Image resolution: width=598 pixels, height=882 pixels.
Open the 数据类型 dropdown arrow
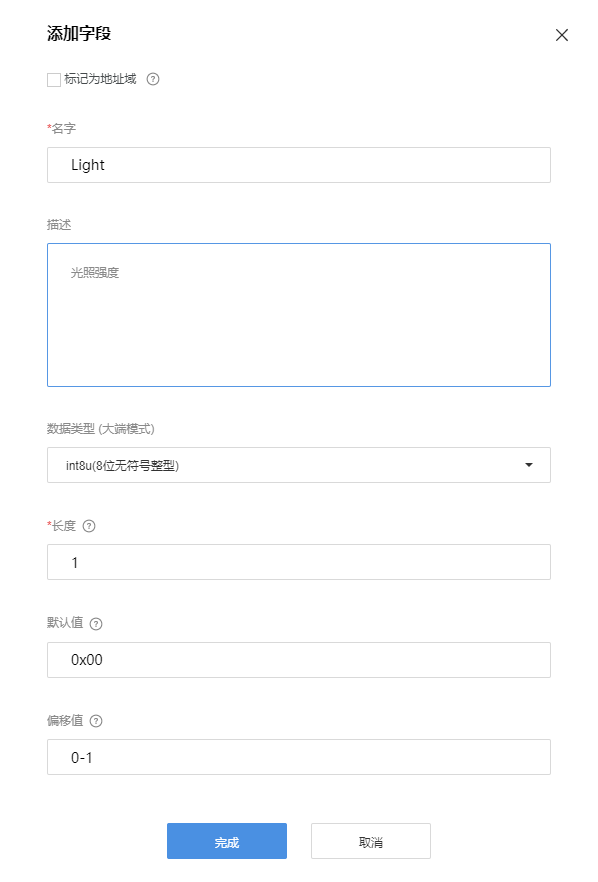(x=530, y=465)
